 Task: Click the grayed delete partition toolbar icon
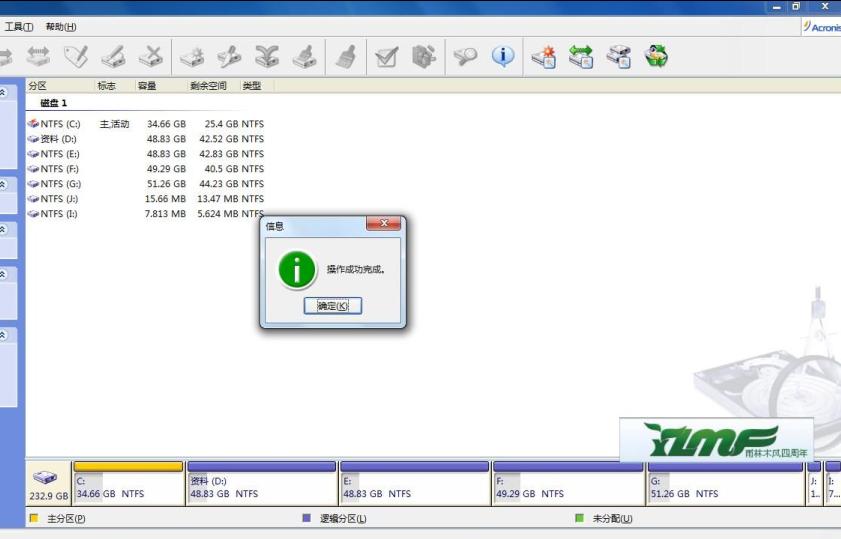pyautogui.click(x=151, y=56)
